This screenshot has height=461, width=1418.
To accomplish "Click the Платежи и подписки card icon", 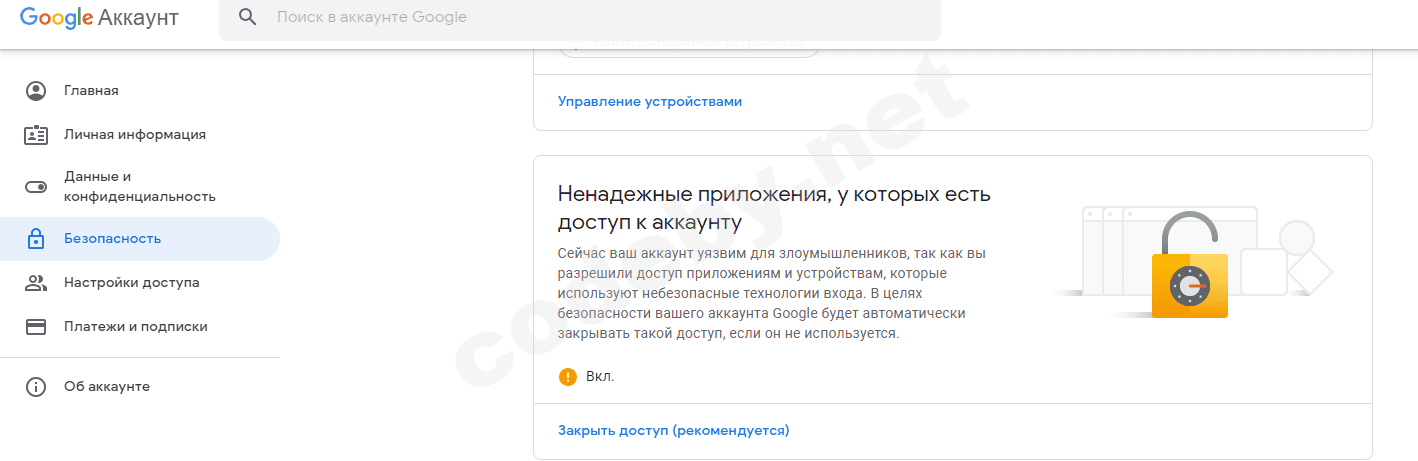I will pos(36,327).
